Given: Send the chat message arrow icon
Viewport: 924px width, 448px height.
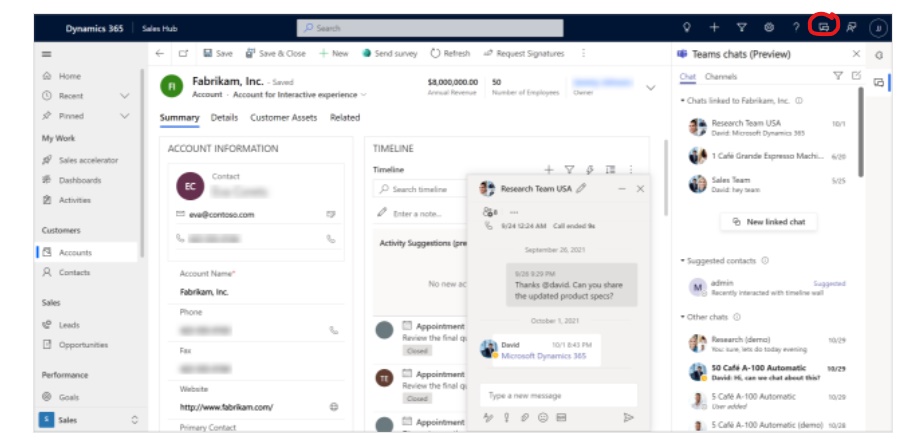Looking at the screenshot, I should pos(628,417).
